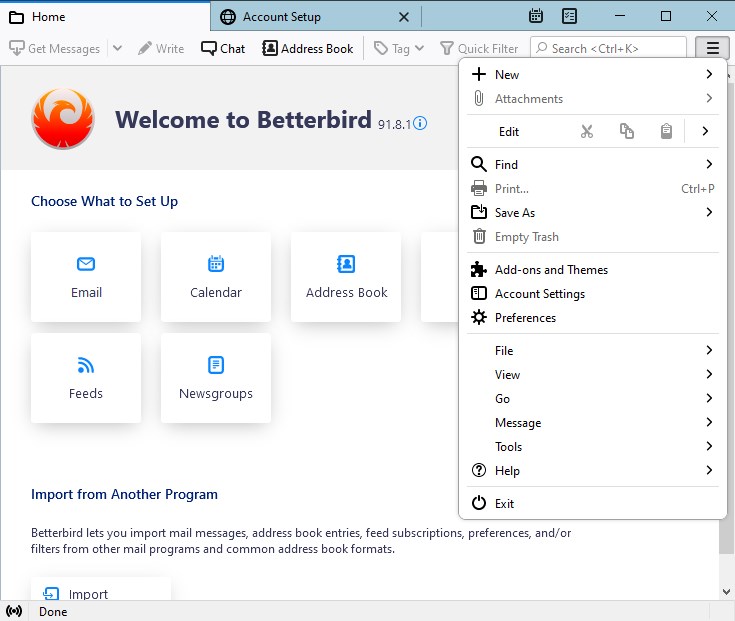
Task: Open the Message submenu
Action: click(592, 422)
